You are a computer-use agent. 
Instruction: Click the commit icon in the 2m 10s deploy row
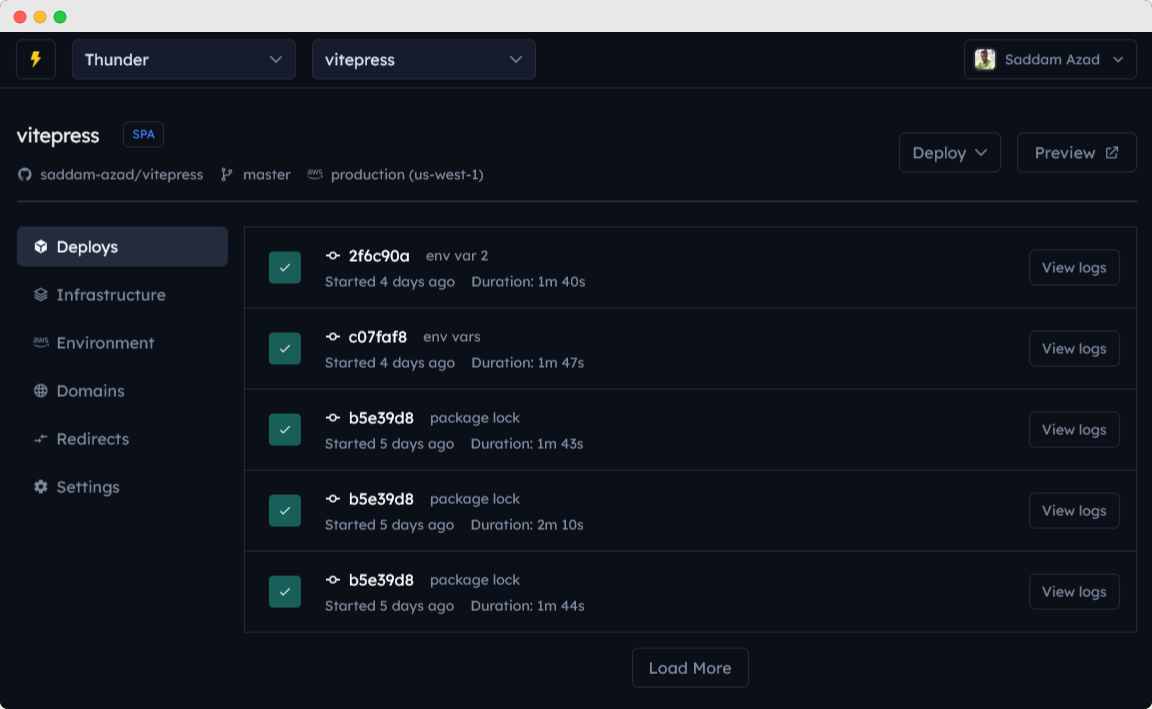point(333,498)
